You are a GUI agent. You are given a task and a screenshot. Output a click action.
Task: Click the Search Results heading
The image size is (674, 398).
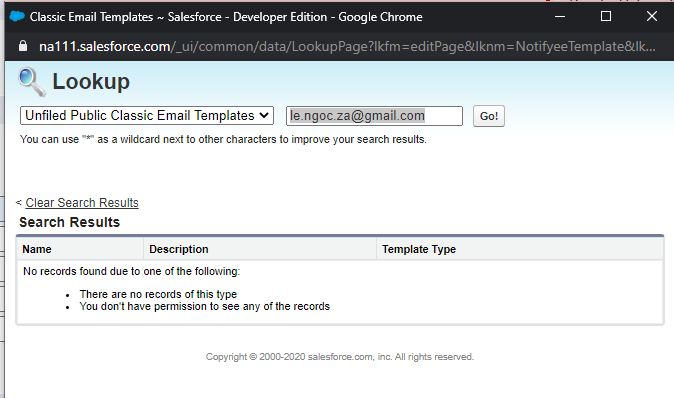(x=69, y=222)
